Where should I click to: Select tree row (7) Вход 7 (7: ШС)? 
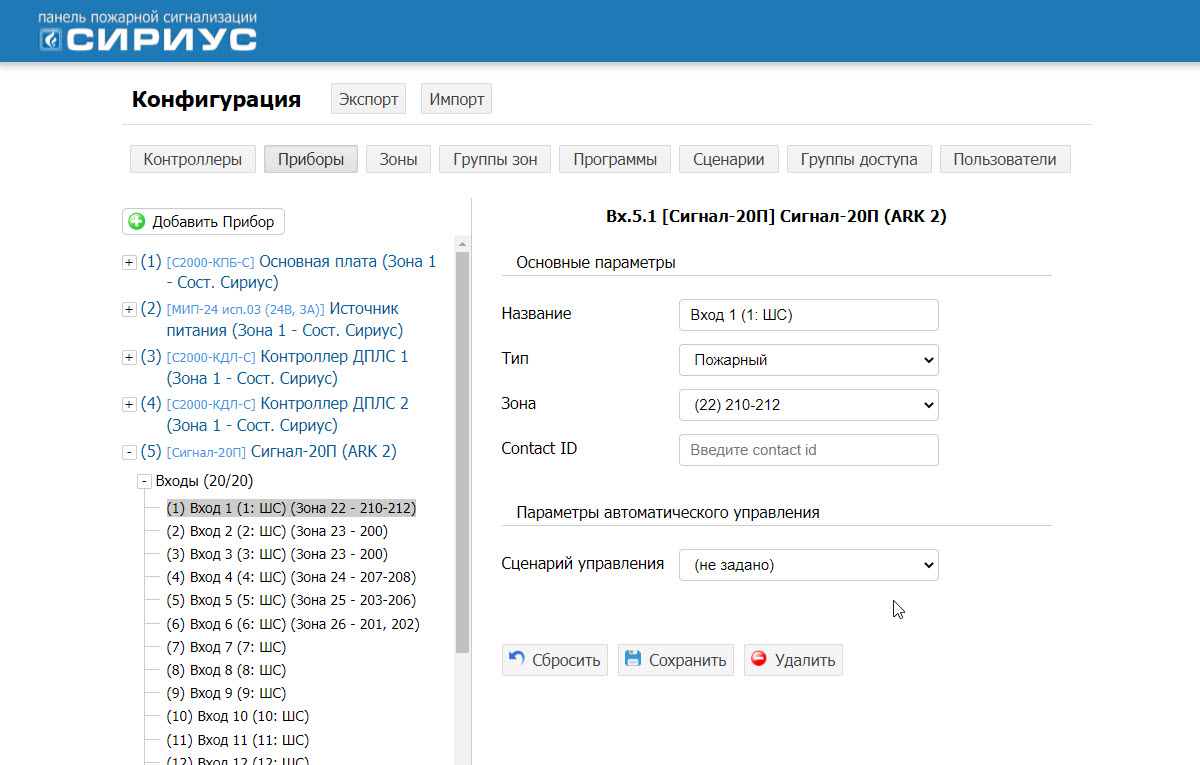226,647
